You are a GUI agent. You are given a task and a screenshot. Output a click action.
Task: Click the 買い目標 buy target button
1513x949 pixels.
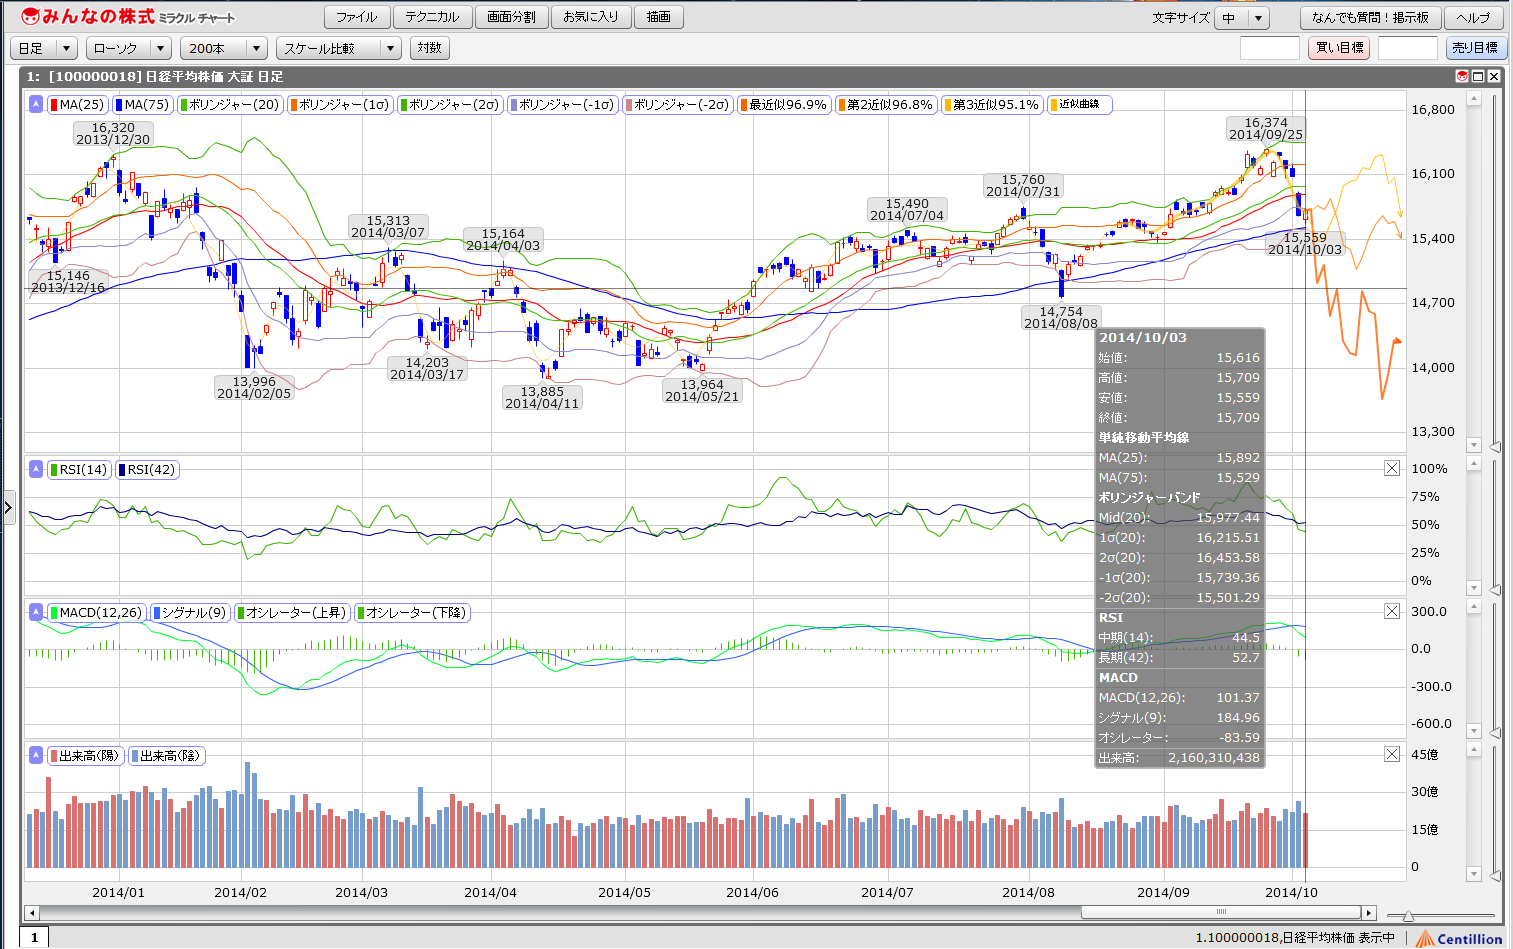pos(1338,48)
